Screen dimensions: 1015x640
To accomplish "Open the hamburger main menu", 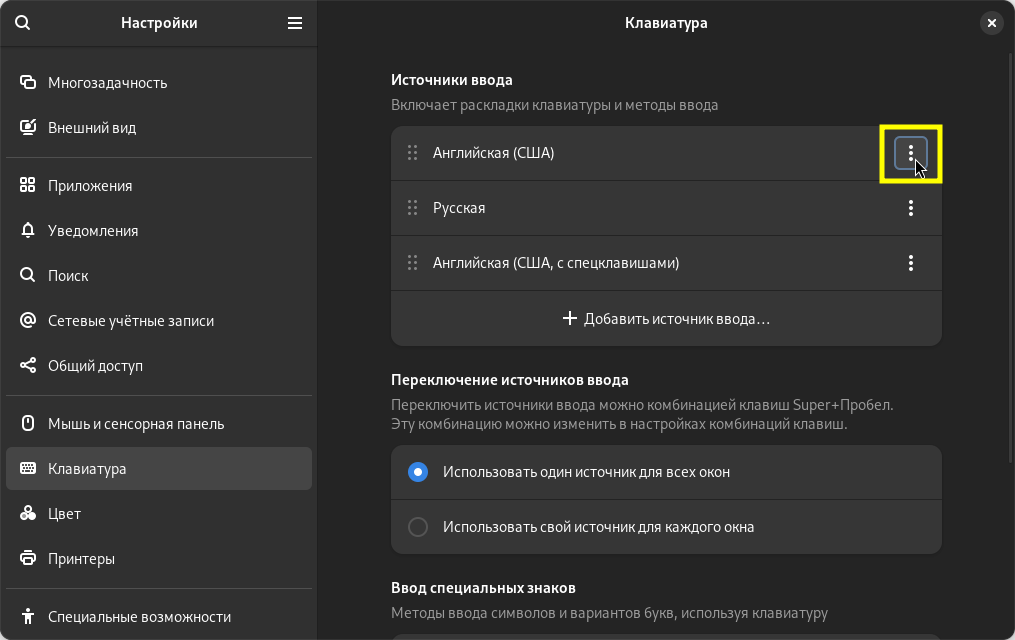I will 295,23.
